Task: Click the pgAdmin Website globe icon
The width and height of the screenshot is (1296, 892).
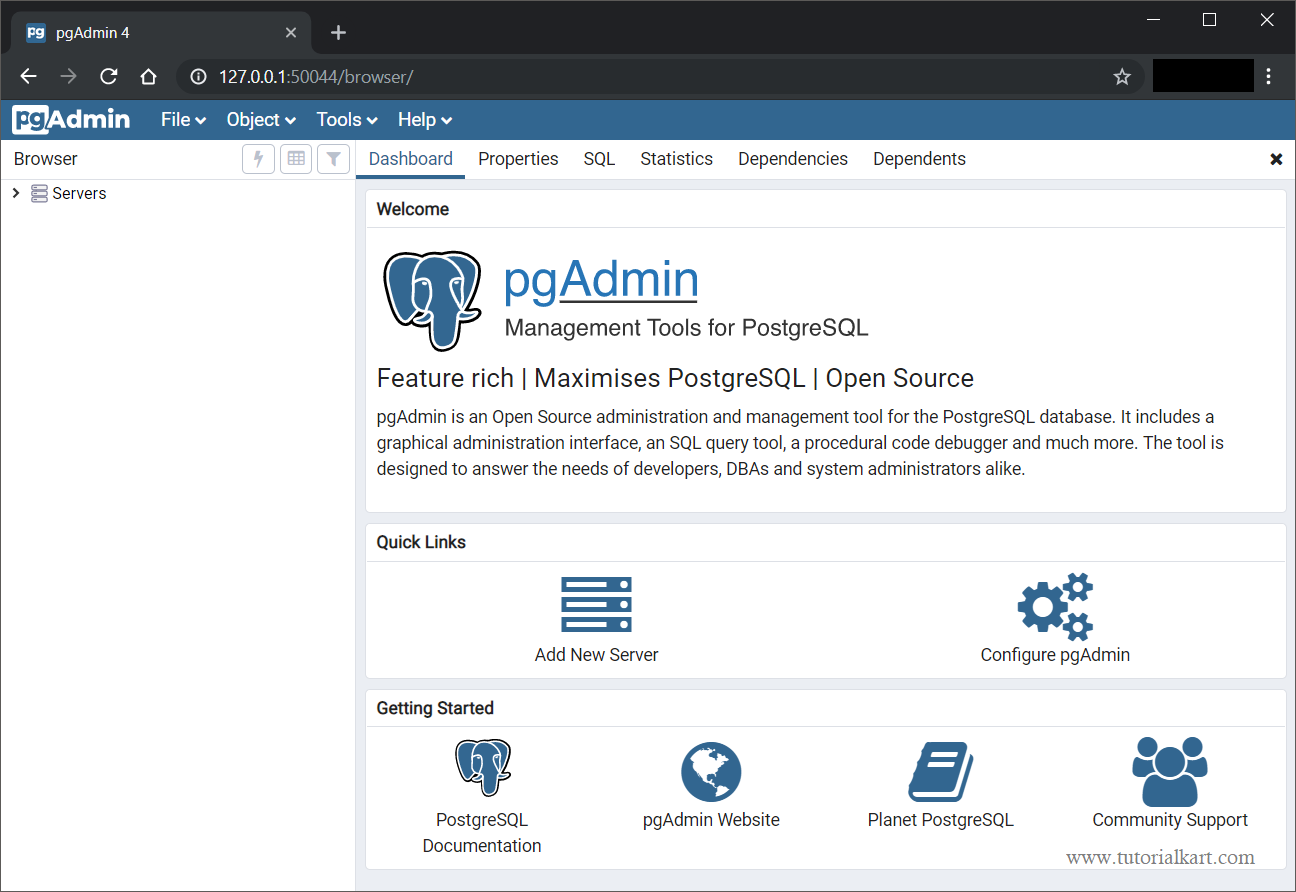Action: pos(711,770)
